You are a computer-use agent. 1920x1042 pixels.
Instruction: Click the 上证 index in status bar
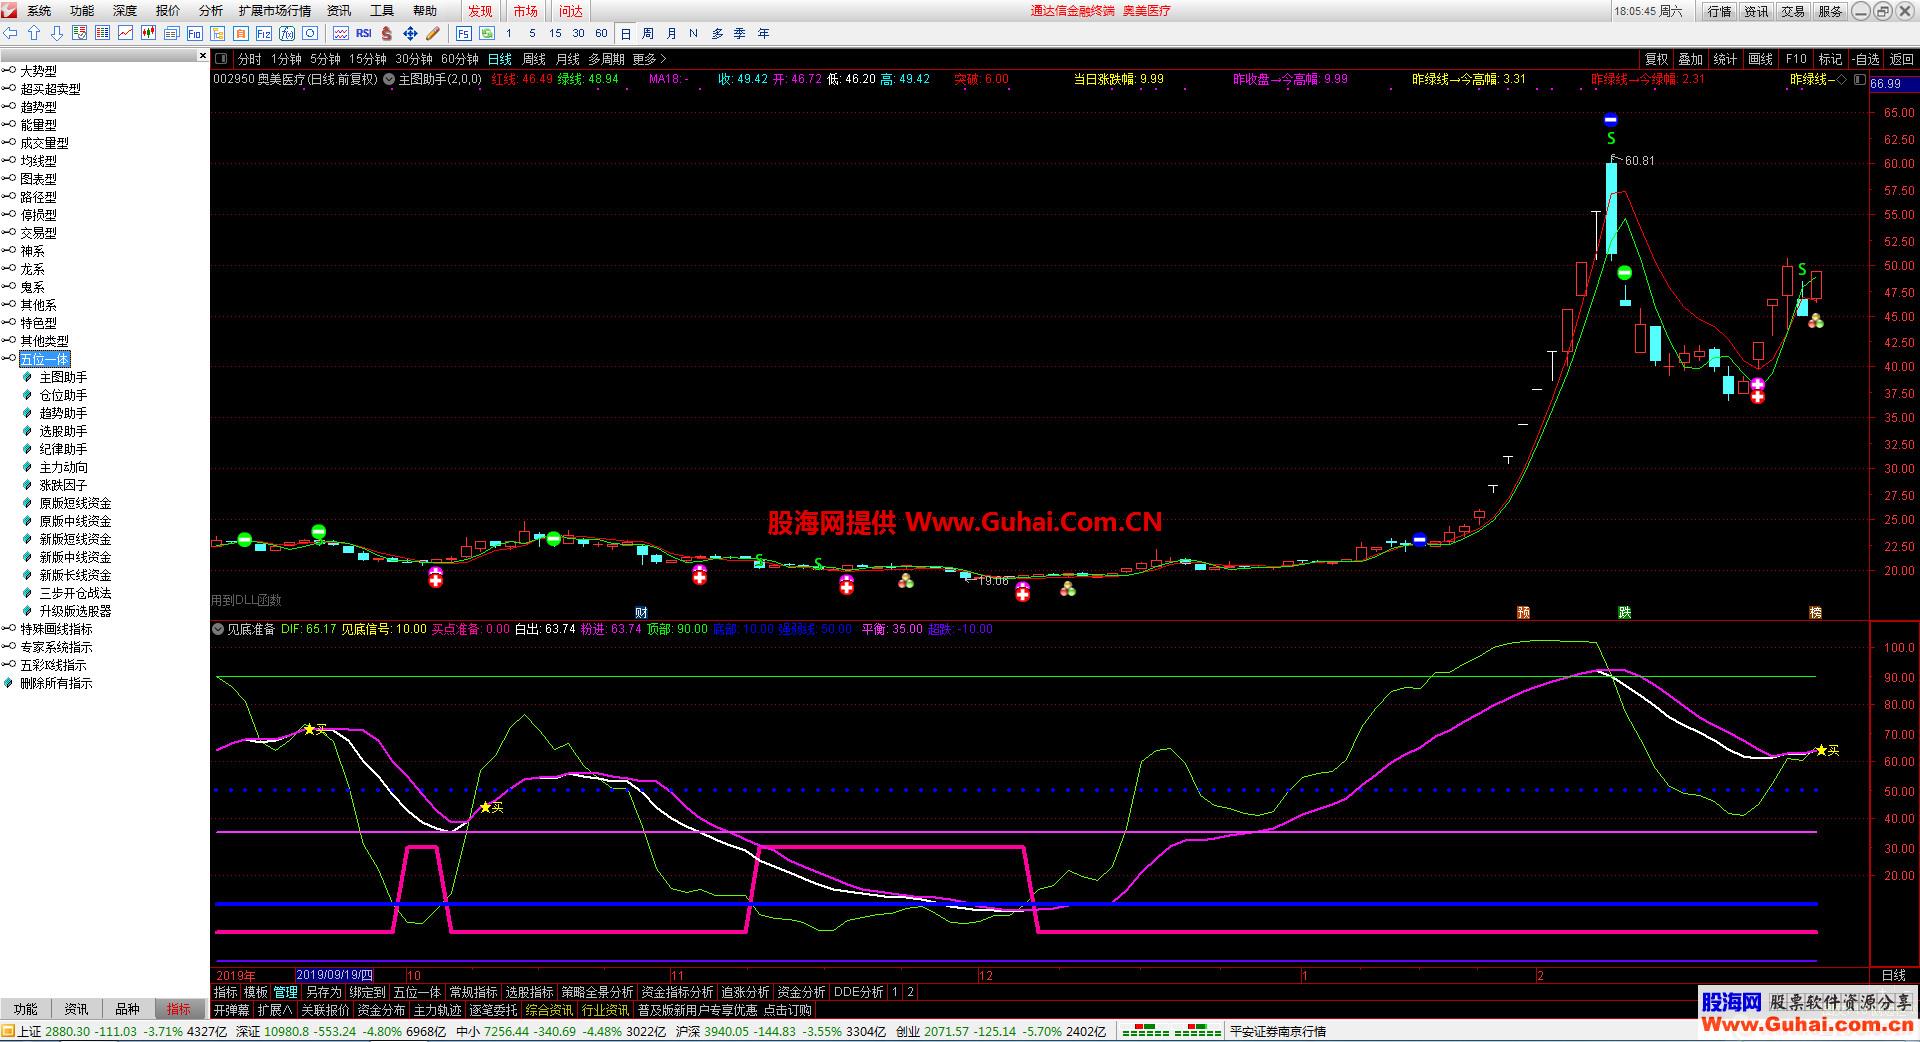(29, 1031)
